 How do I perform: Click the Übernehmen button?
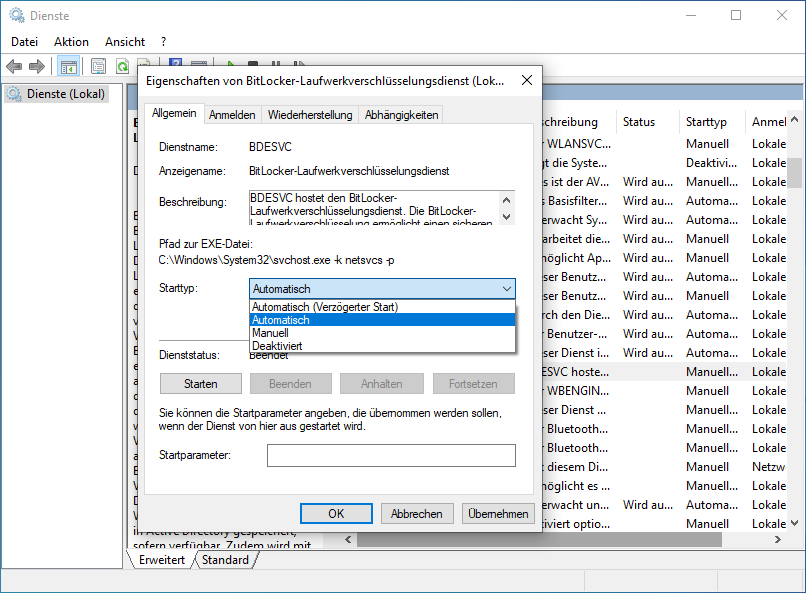498,513
